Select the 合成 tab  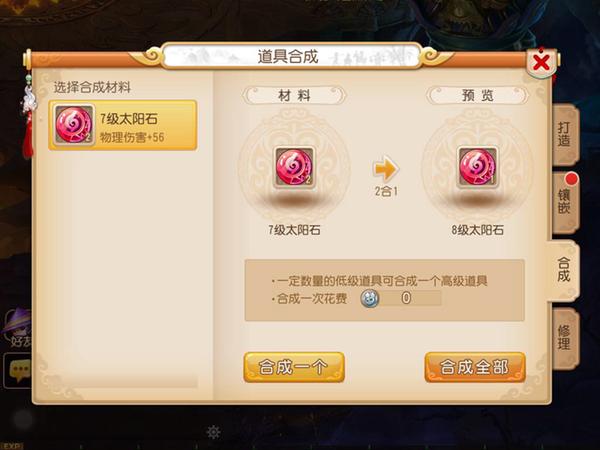563,270
